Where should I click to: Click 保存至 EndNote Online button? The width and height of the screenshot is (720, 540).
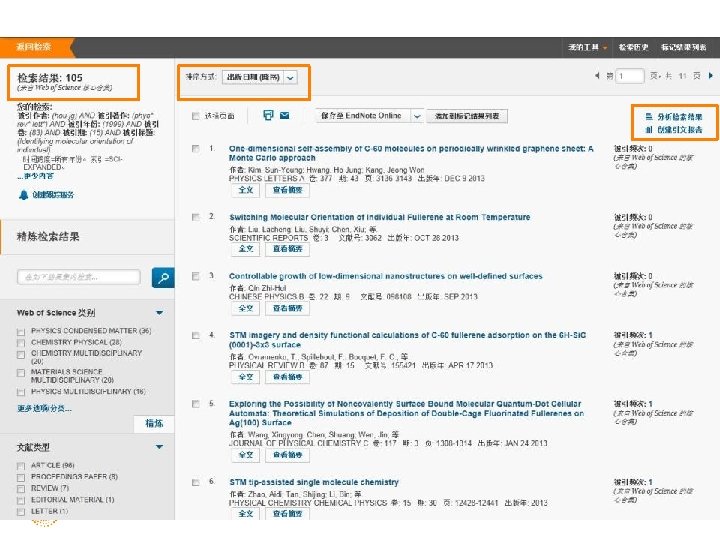pyautogui.click(x=362, y=116)
